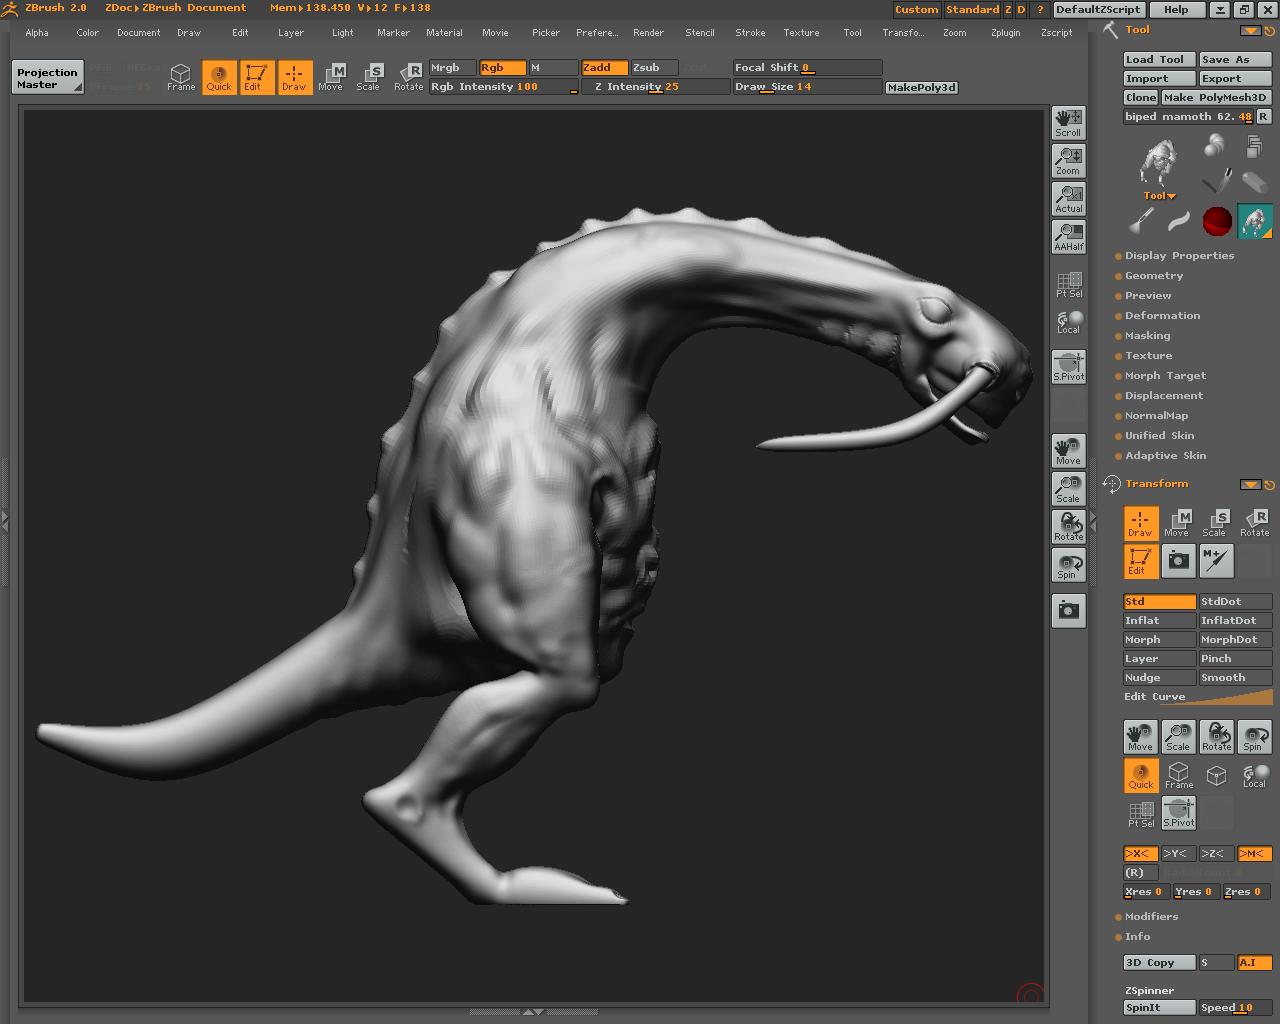Expand the Deformation section
The height and width of the screenshot is (1024, 1280).
[1162, 316]
